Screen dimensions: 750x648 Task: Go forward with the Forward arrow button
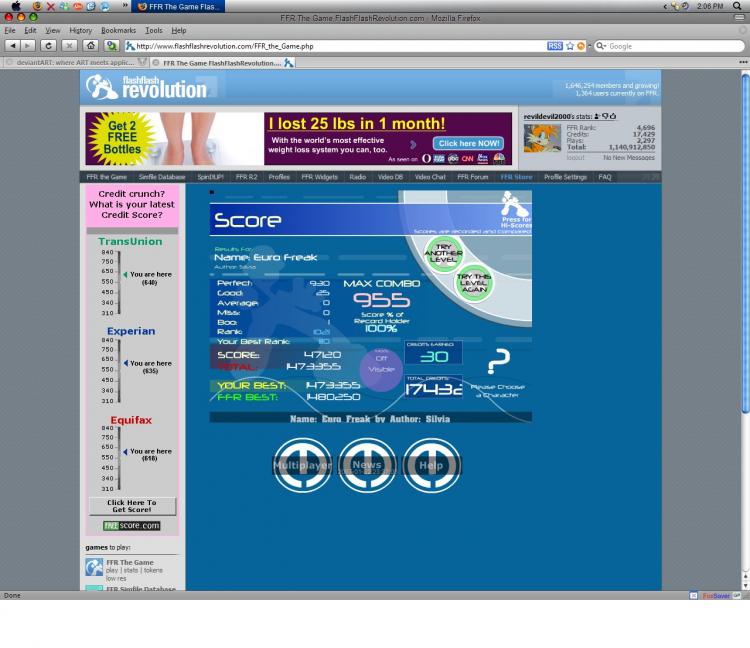point(28,46)
